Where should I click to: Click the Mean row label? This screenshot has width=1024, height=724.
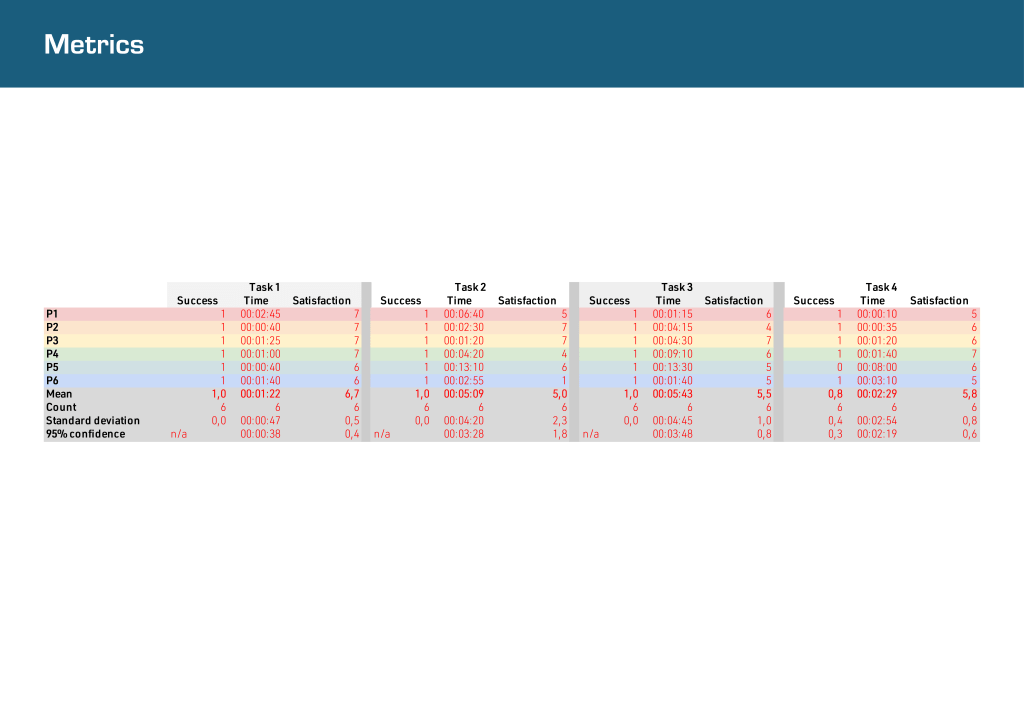[60, 394]
